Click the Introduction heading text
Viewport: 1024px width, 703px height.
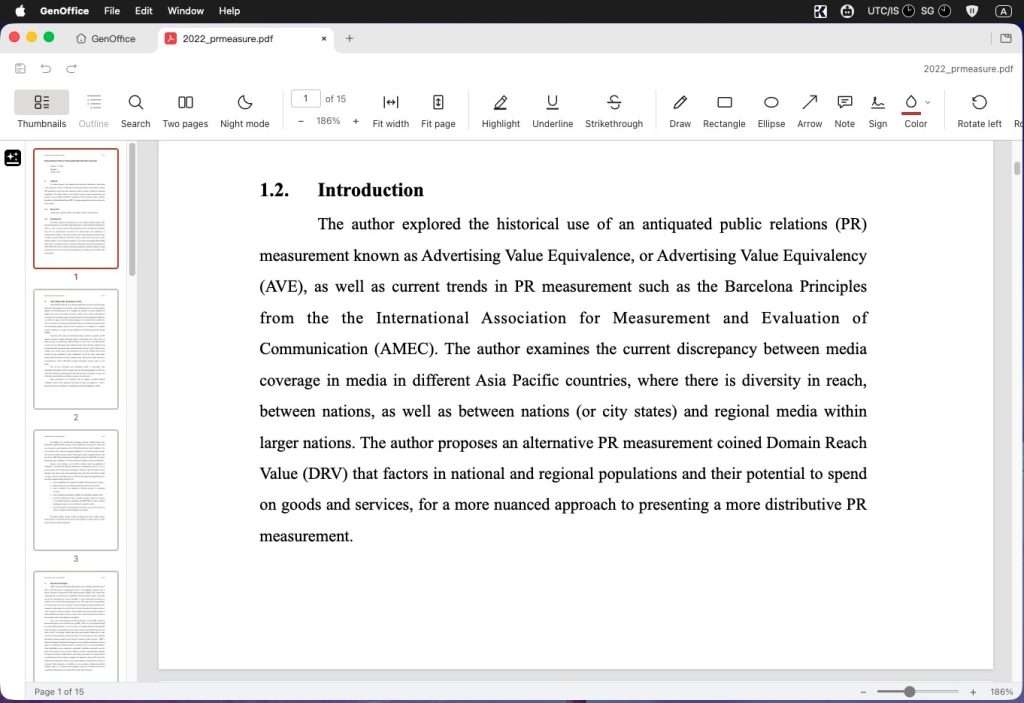click(x=370, y=190)
